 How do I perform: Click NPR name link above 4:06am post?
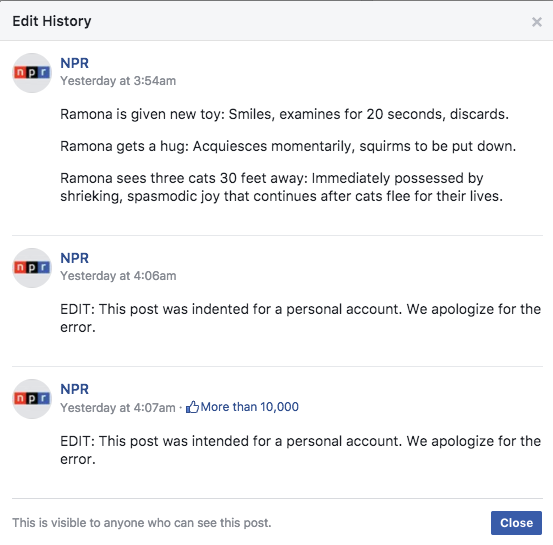(x=74, y=258)
